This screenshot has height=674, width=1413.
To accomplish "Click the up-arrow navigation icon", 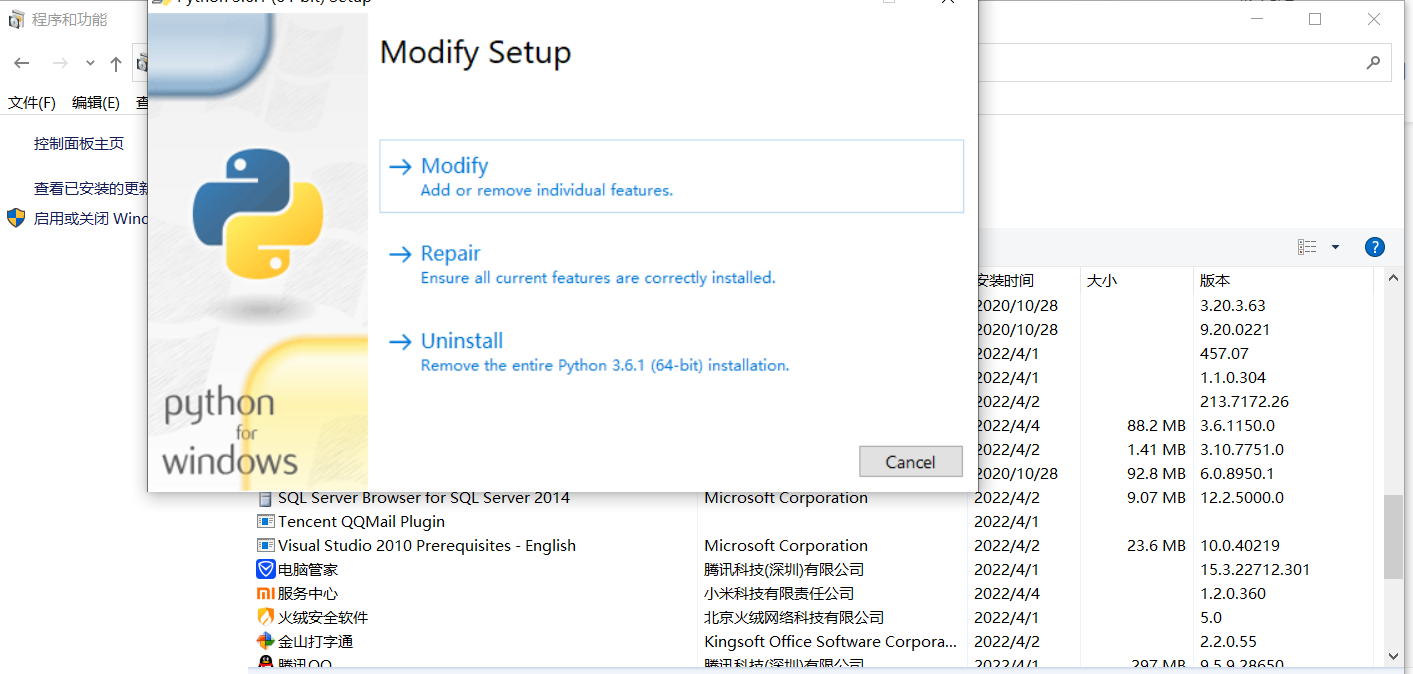I will [x=116, y=62].
